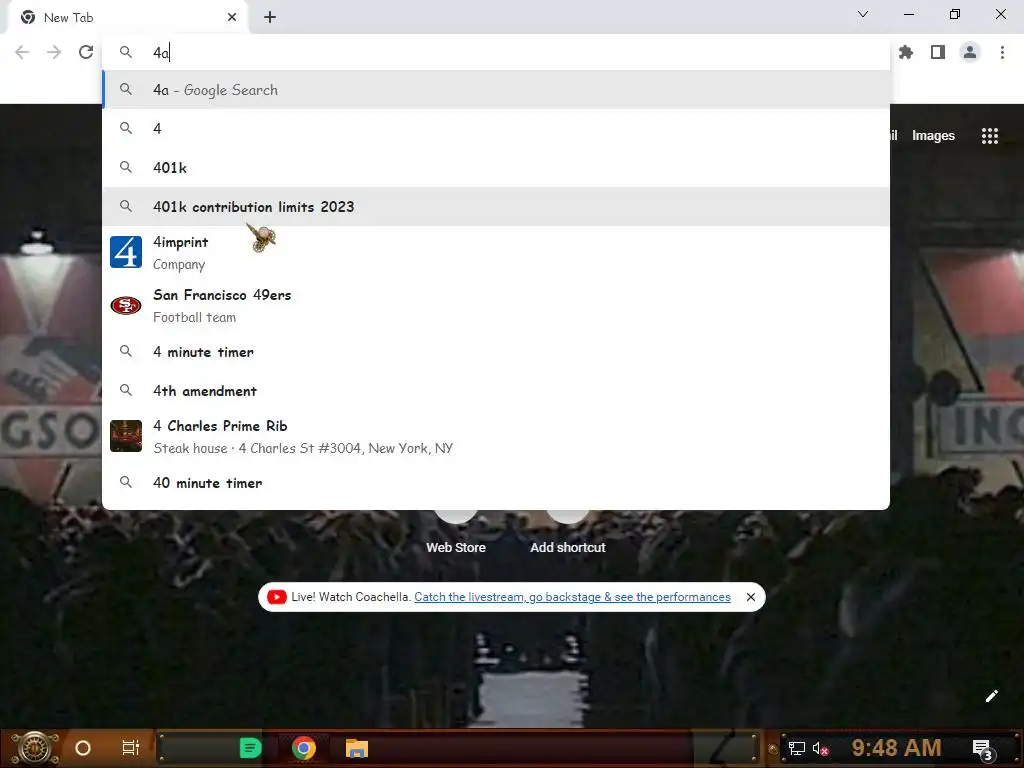
Task: Open 4 Charles Prime Rib suggestion
Action: 496,436
